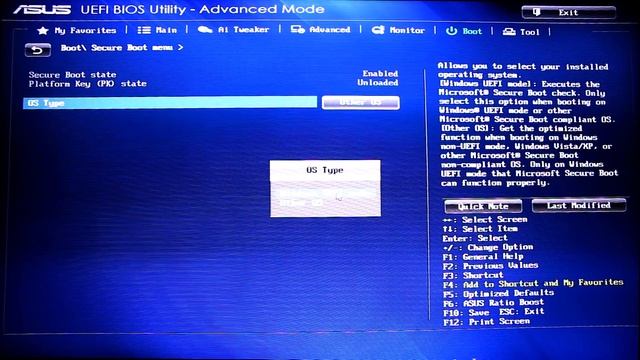This screenshot has width=640, height=360.
Task: Open the My Favorites tab
Action: click(77, 31)
